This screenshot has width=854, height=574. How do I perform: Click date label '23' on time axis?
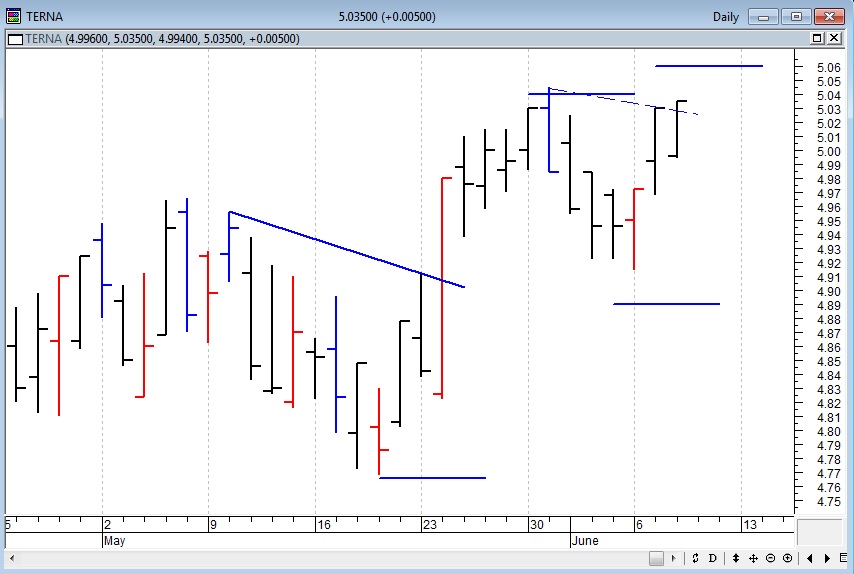click(430, 524)
